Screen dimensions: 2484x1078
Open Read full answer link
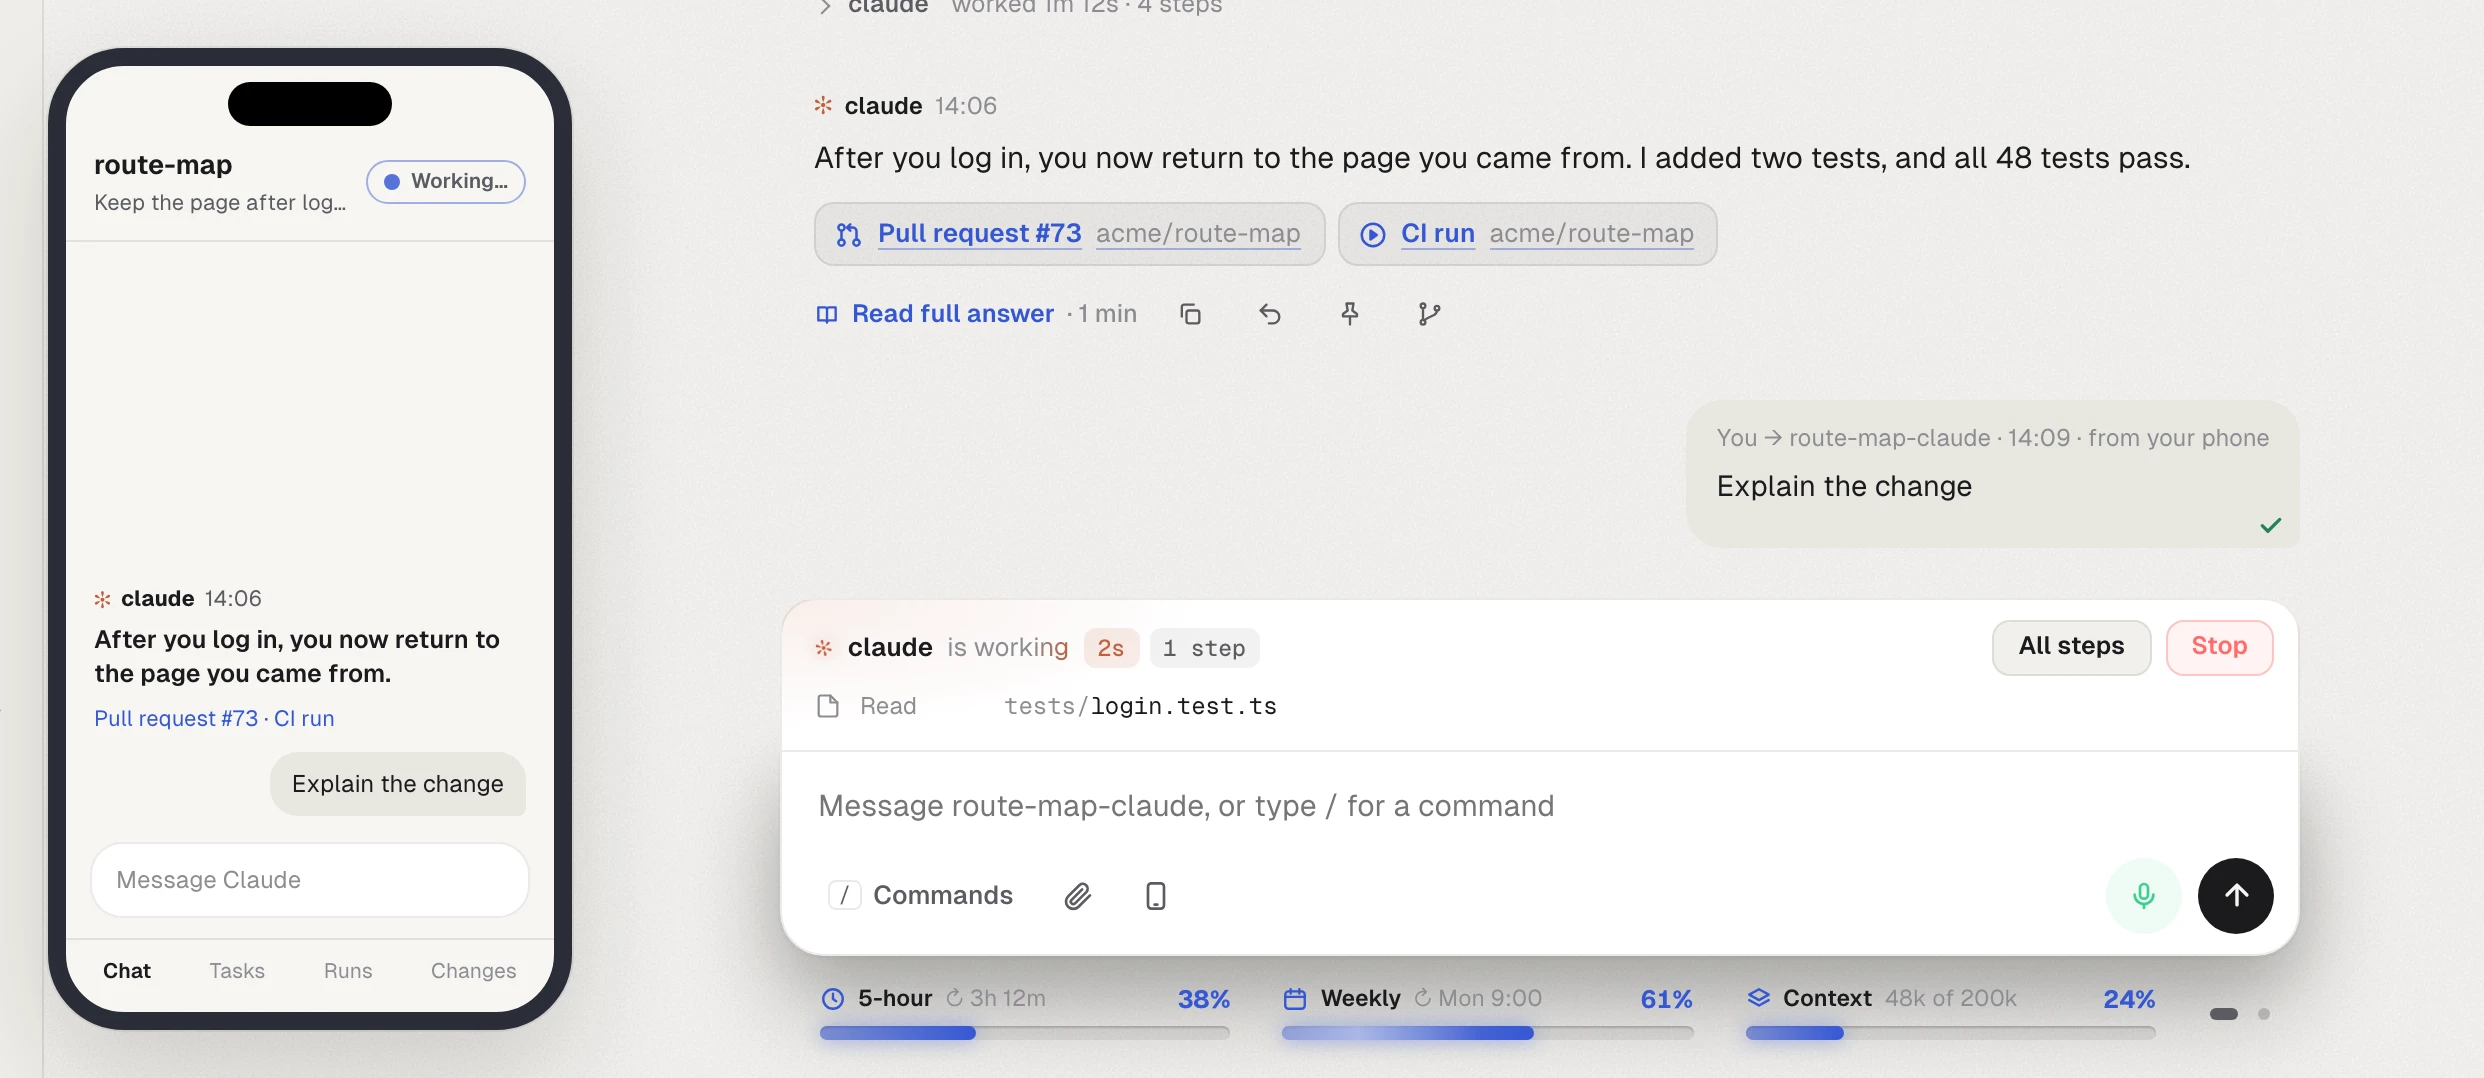click(953, 314)
